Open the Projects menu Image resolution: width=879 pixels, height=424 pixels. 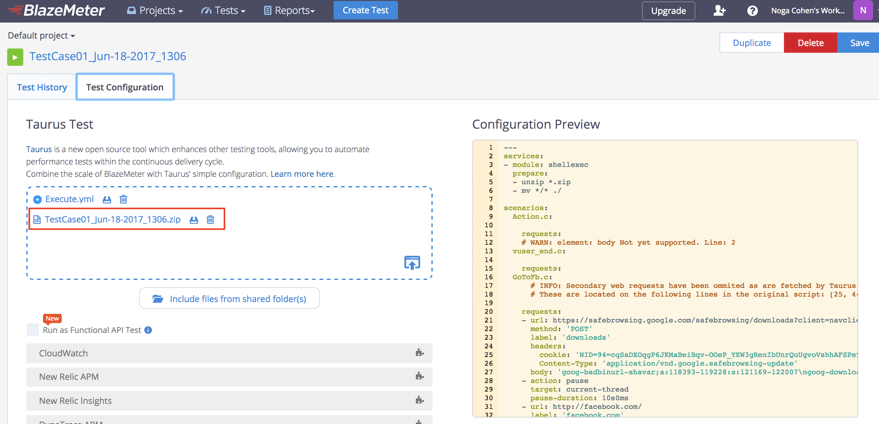pos(155,11)
